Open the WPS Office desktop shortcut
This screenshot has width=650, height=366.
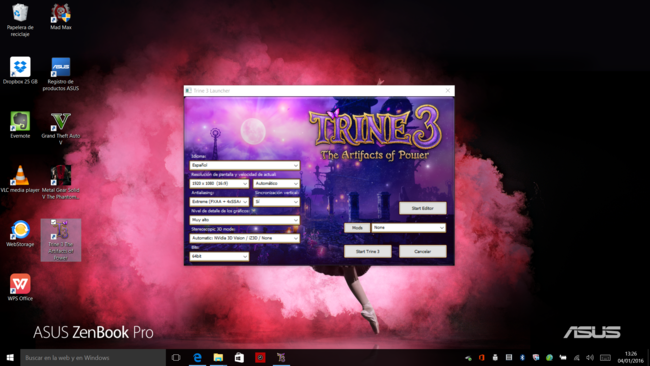pos(20,287)
